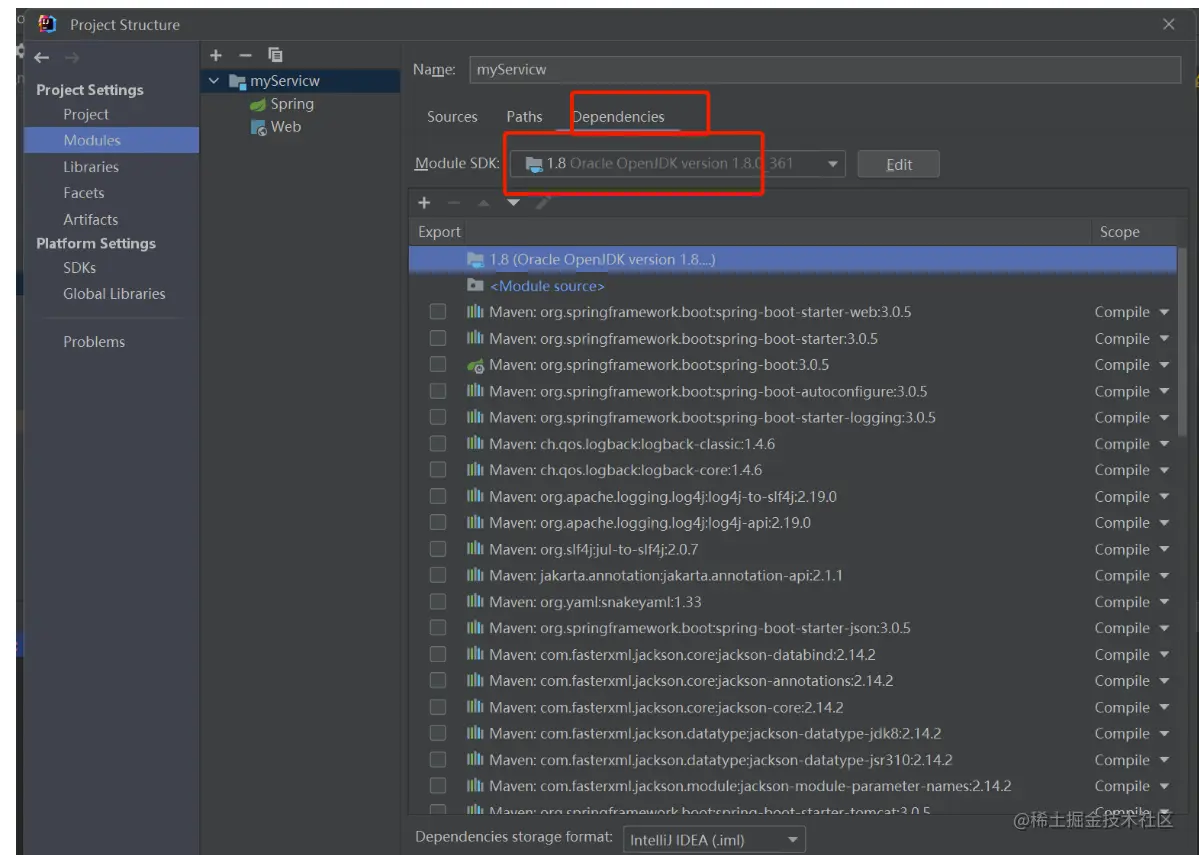Open Artifacts in Project Settings
The width and height of the screenshot is (1199, 855).
coord(90,219)
